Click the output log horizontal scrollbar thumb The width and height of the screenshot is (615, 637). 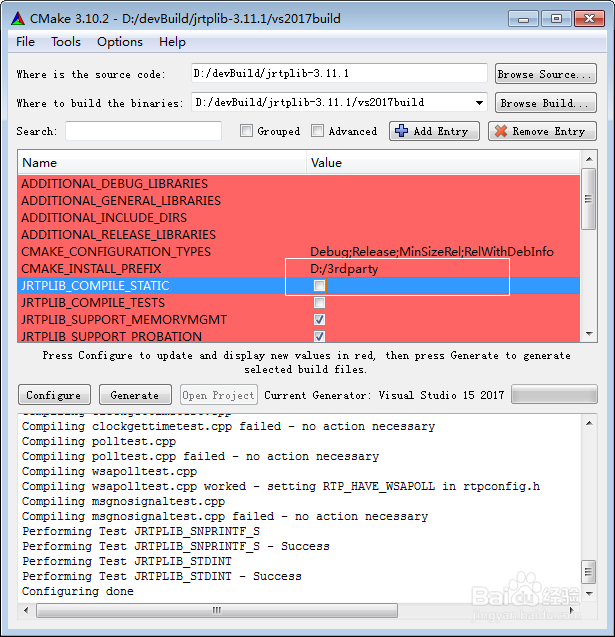[217, 610]
